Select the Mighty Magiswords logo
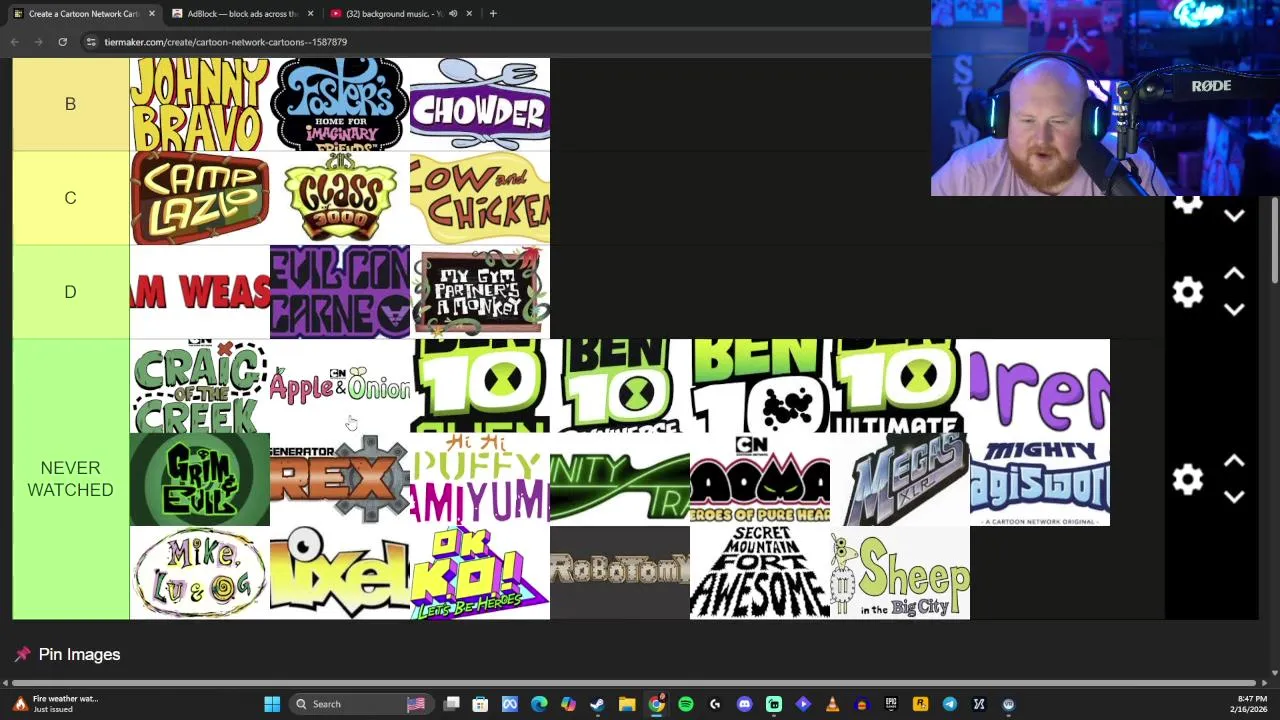Image resolution: width=1280 pixels, height=720 pixels. coord(1040,479)
